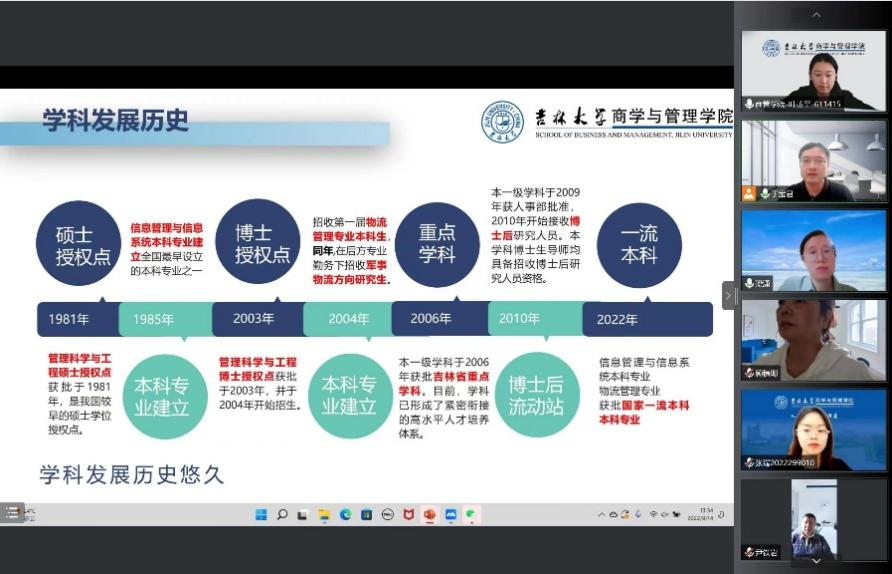Open the Windows Start menu in the shared taskbar

coord(261,514)
